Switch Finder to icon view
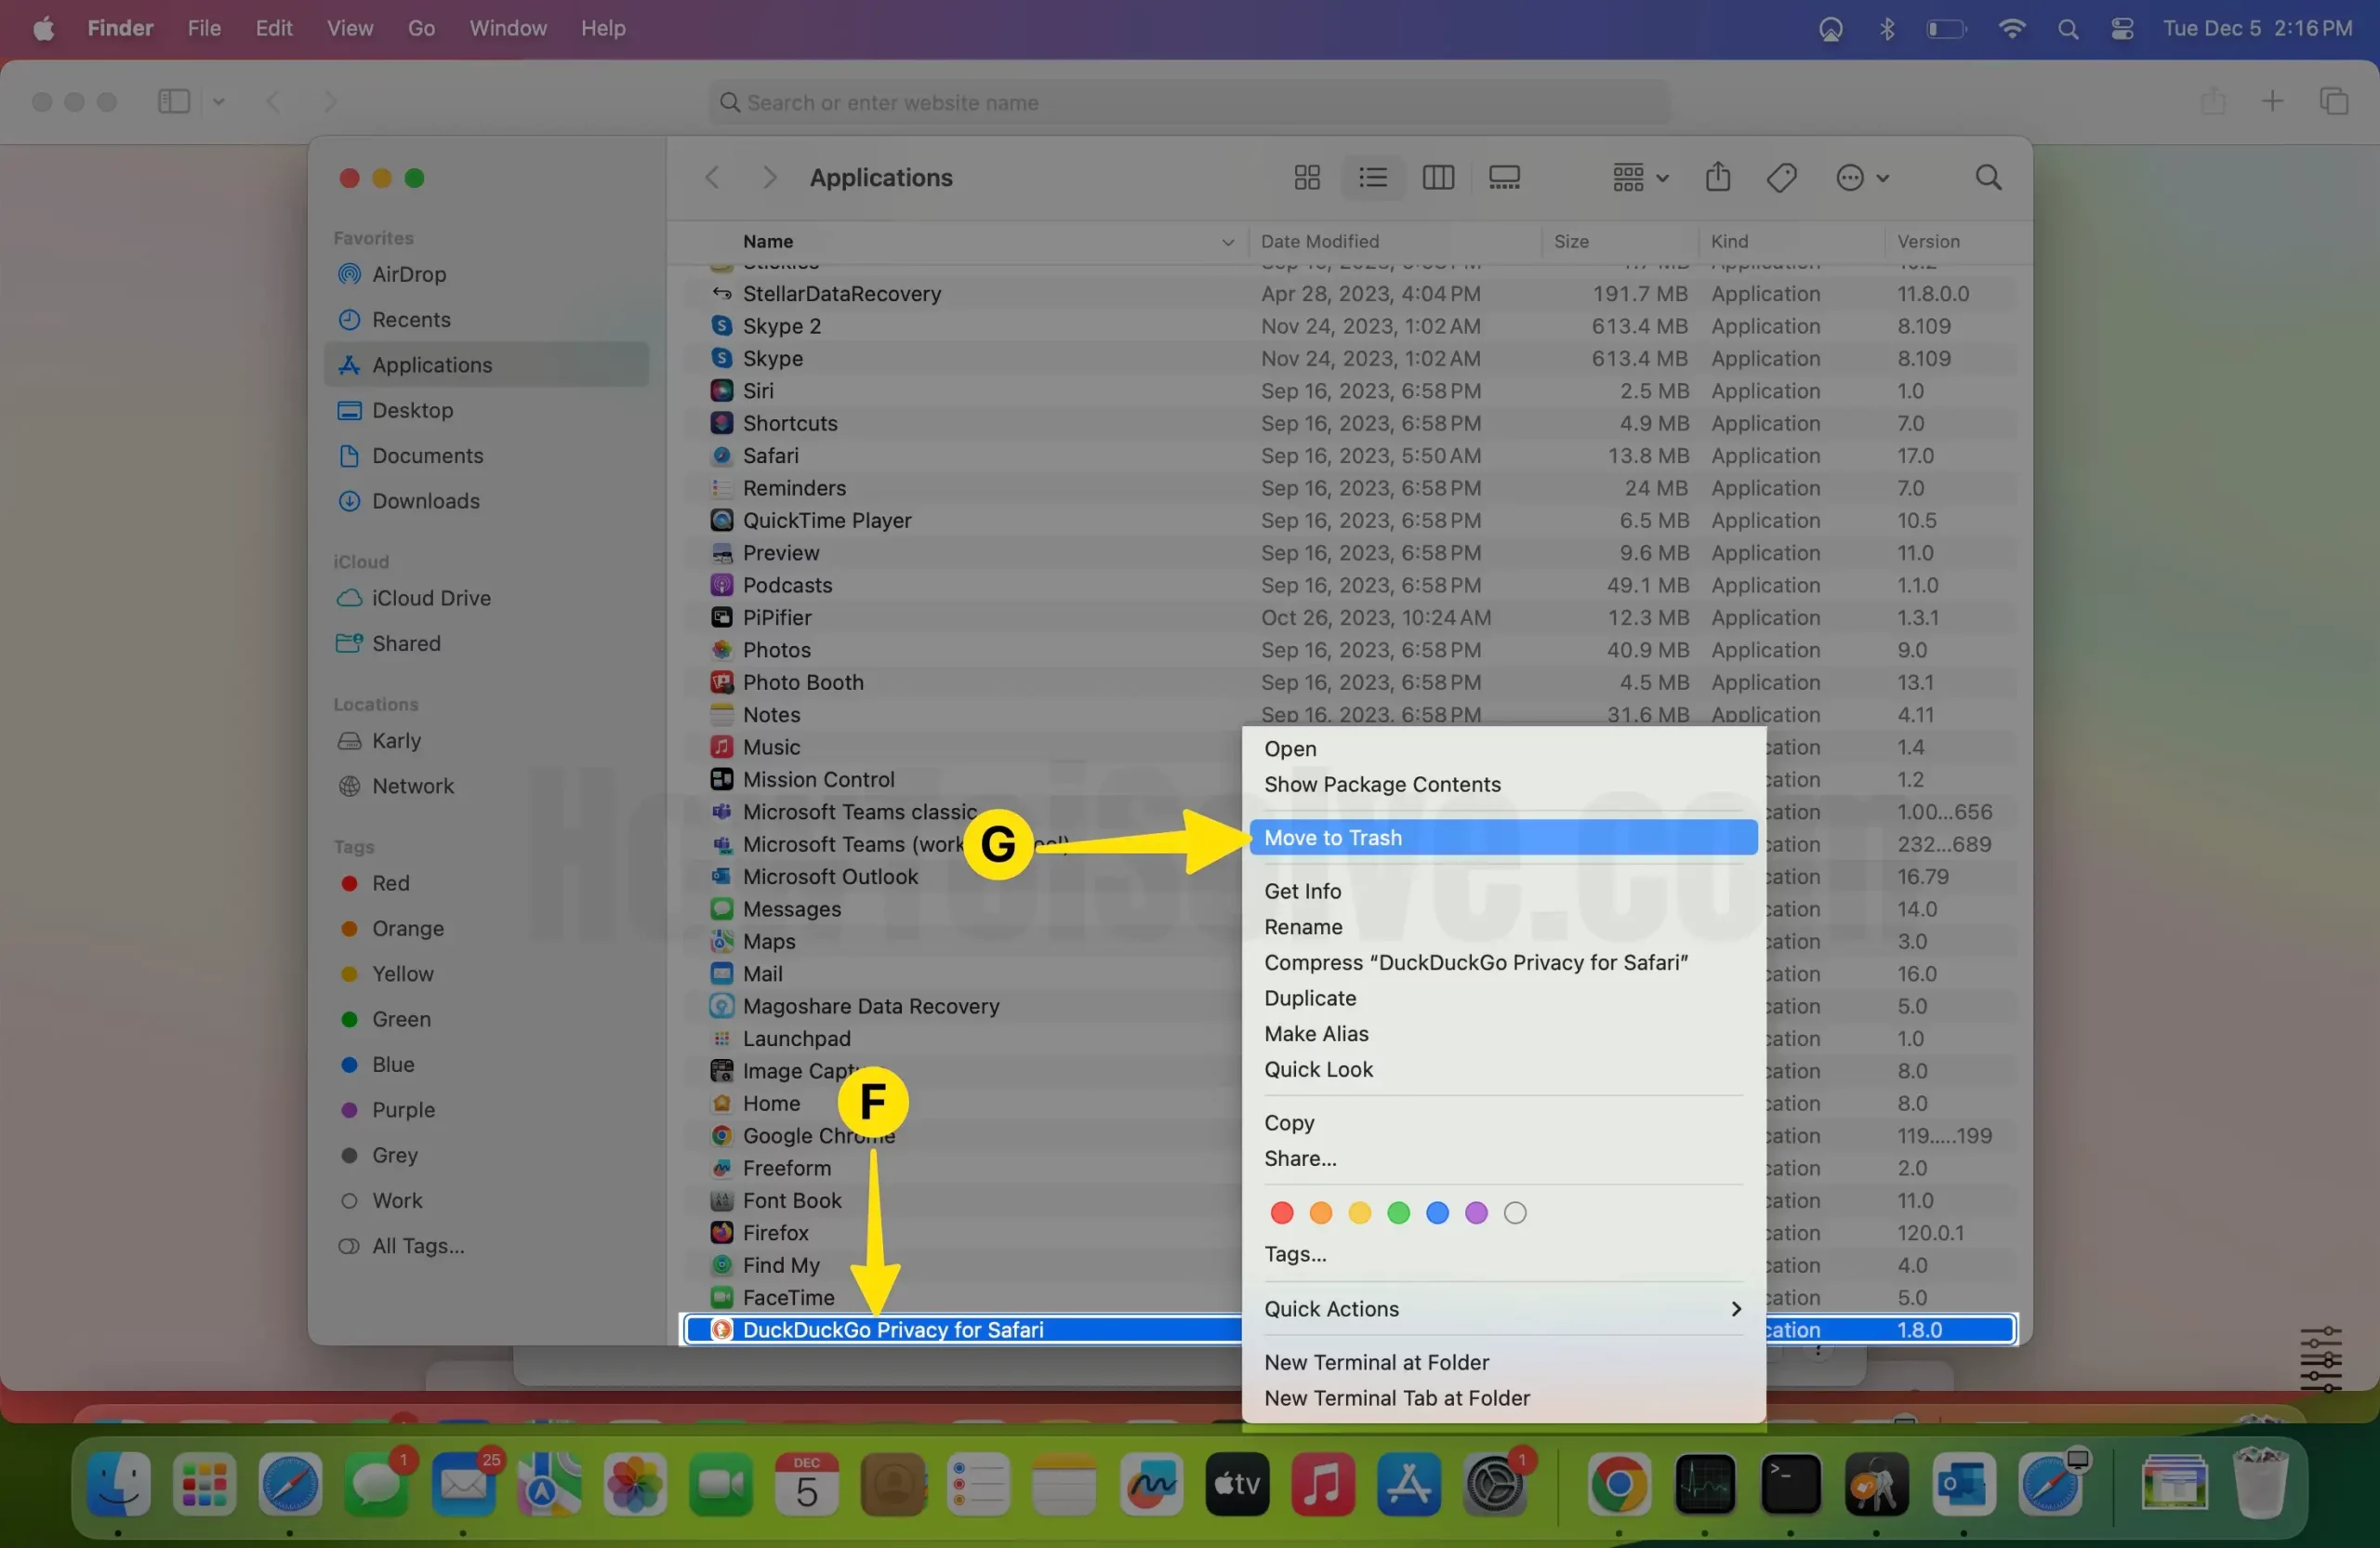 coord(1307,178)
